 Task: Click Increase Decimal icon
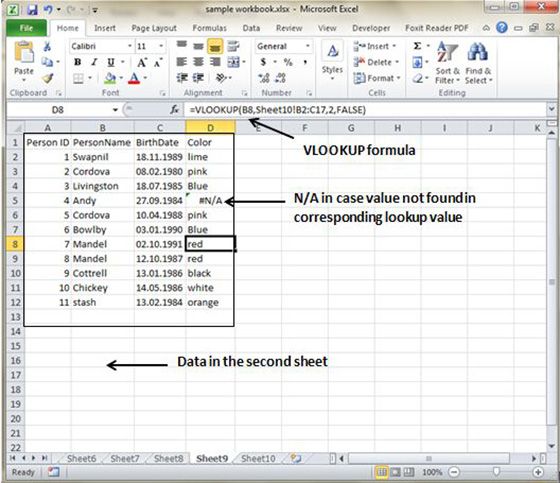(264, 78)
